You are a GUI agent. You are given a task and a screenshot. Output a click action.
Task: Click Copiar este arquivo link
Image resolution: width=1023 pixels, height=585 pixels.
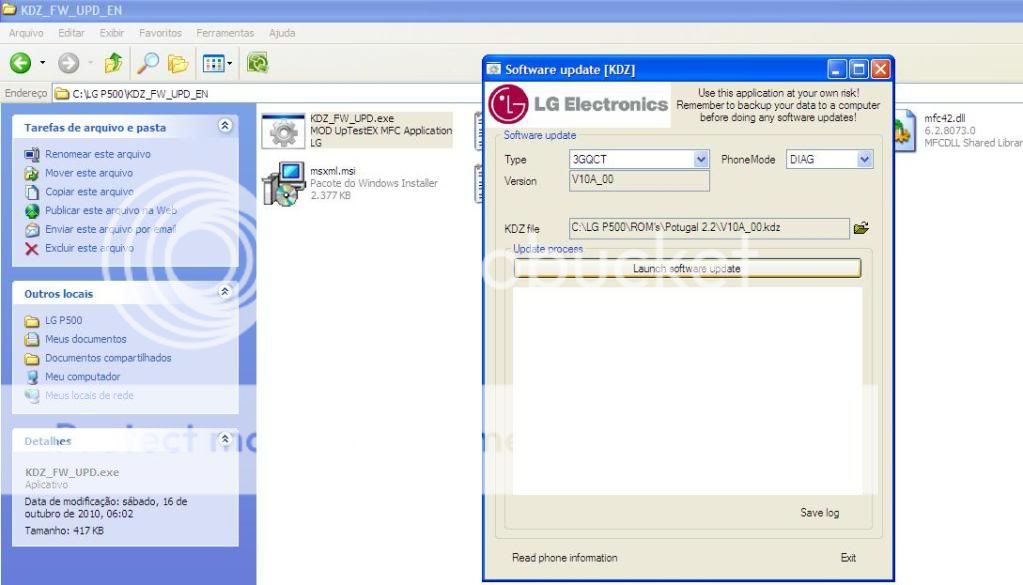click(x=89, y=192)
